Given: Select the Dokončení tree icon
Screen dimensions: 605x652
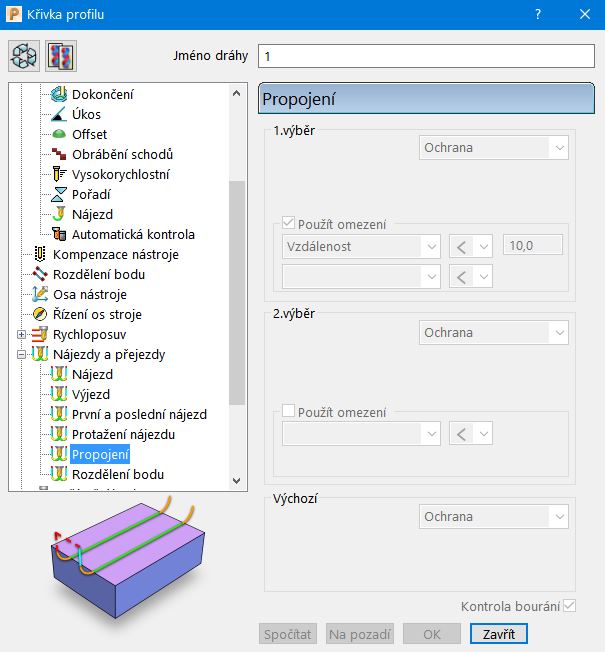Looking at the screenshot, I should tap(58, 94).
